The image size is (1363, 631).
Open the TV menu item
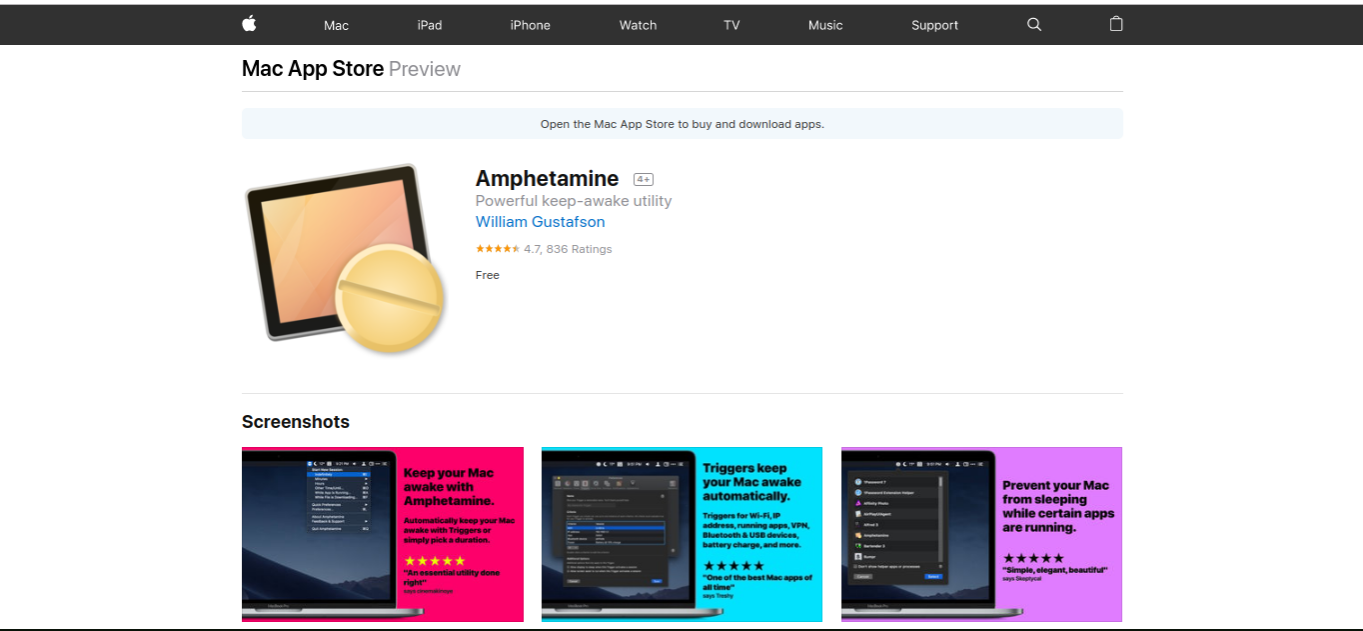[x=732, y=25]
